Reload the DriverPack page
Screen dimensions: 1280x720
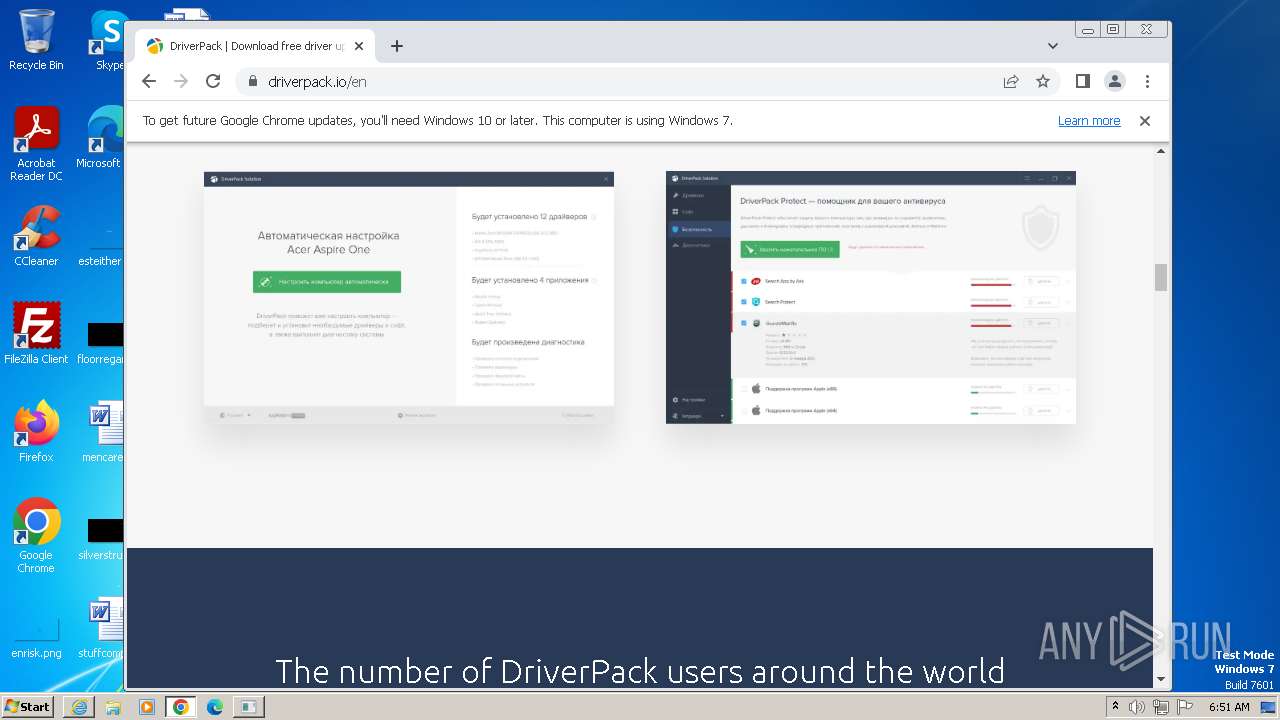[x=213, y=82]
